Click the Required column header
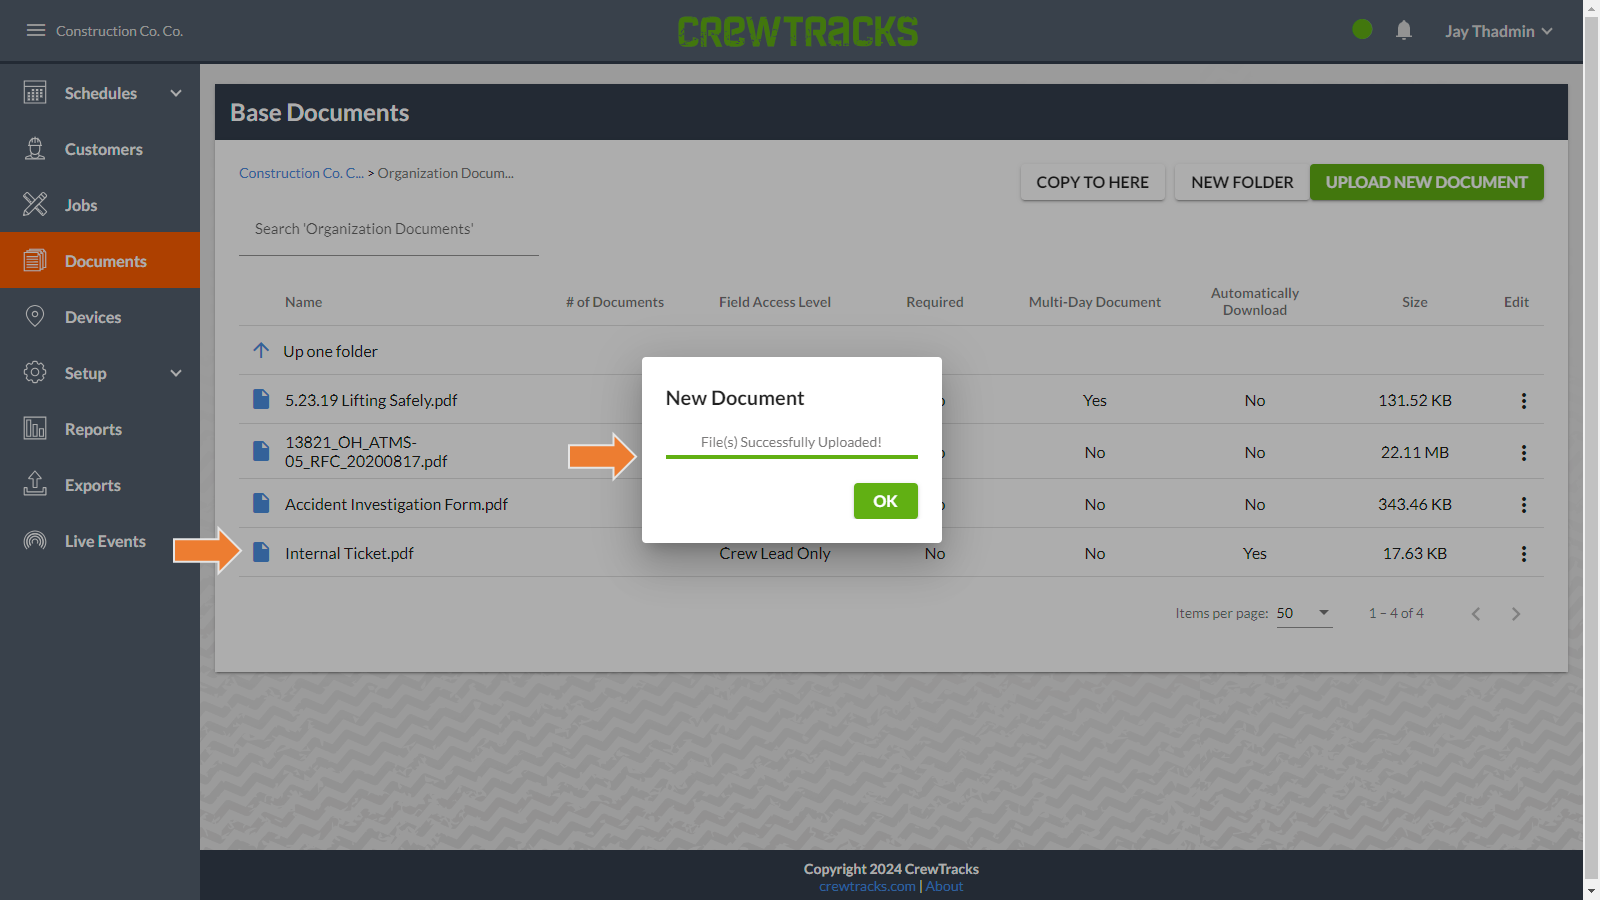Viewport: 1600px width, 900px height. point(935,302)
